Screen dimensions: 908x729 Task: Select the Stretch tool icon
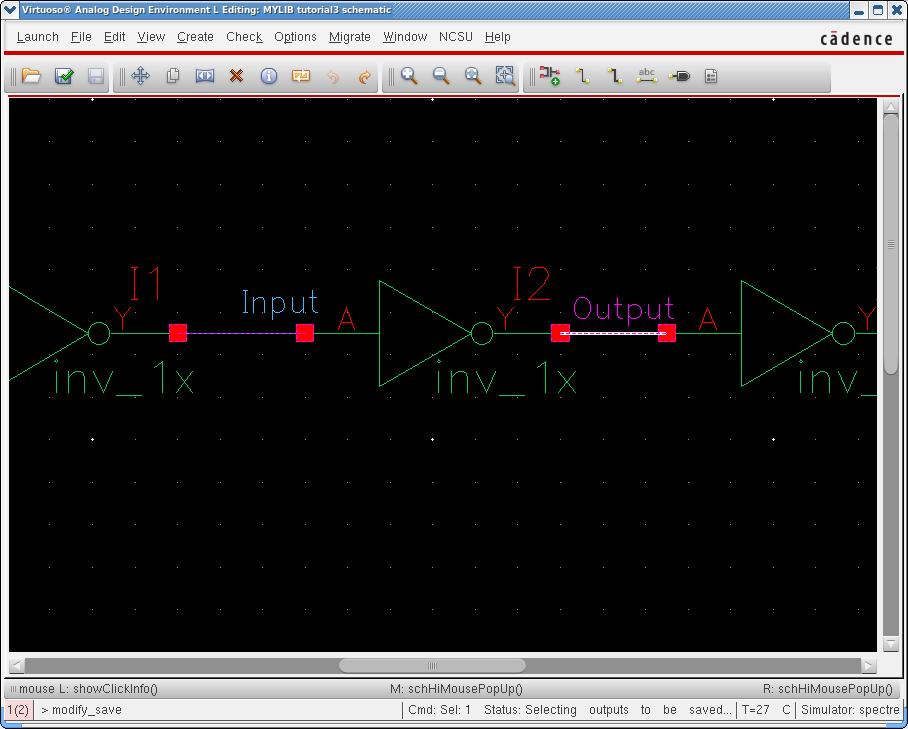coord(204,76)
